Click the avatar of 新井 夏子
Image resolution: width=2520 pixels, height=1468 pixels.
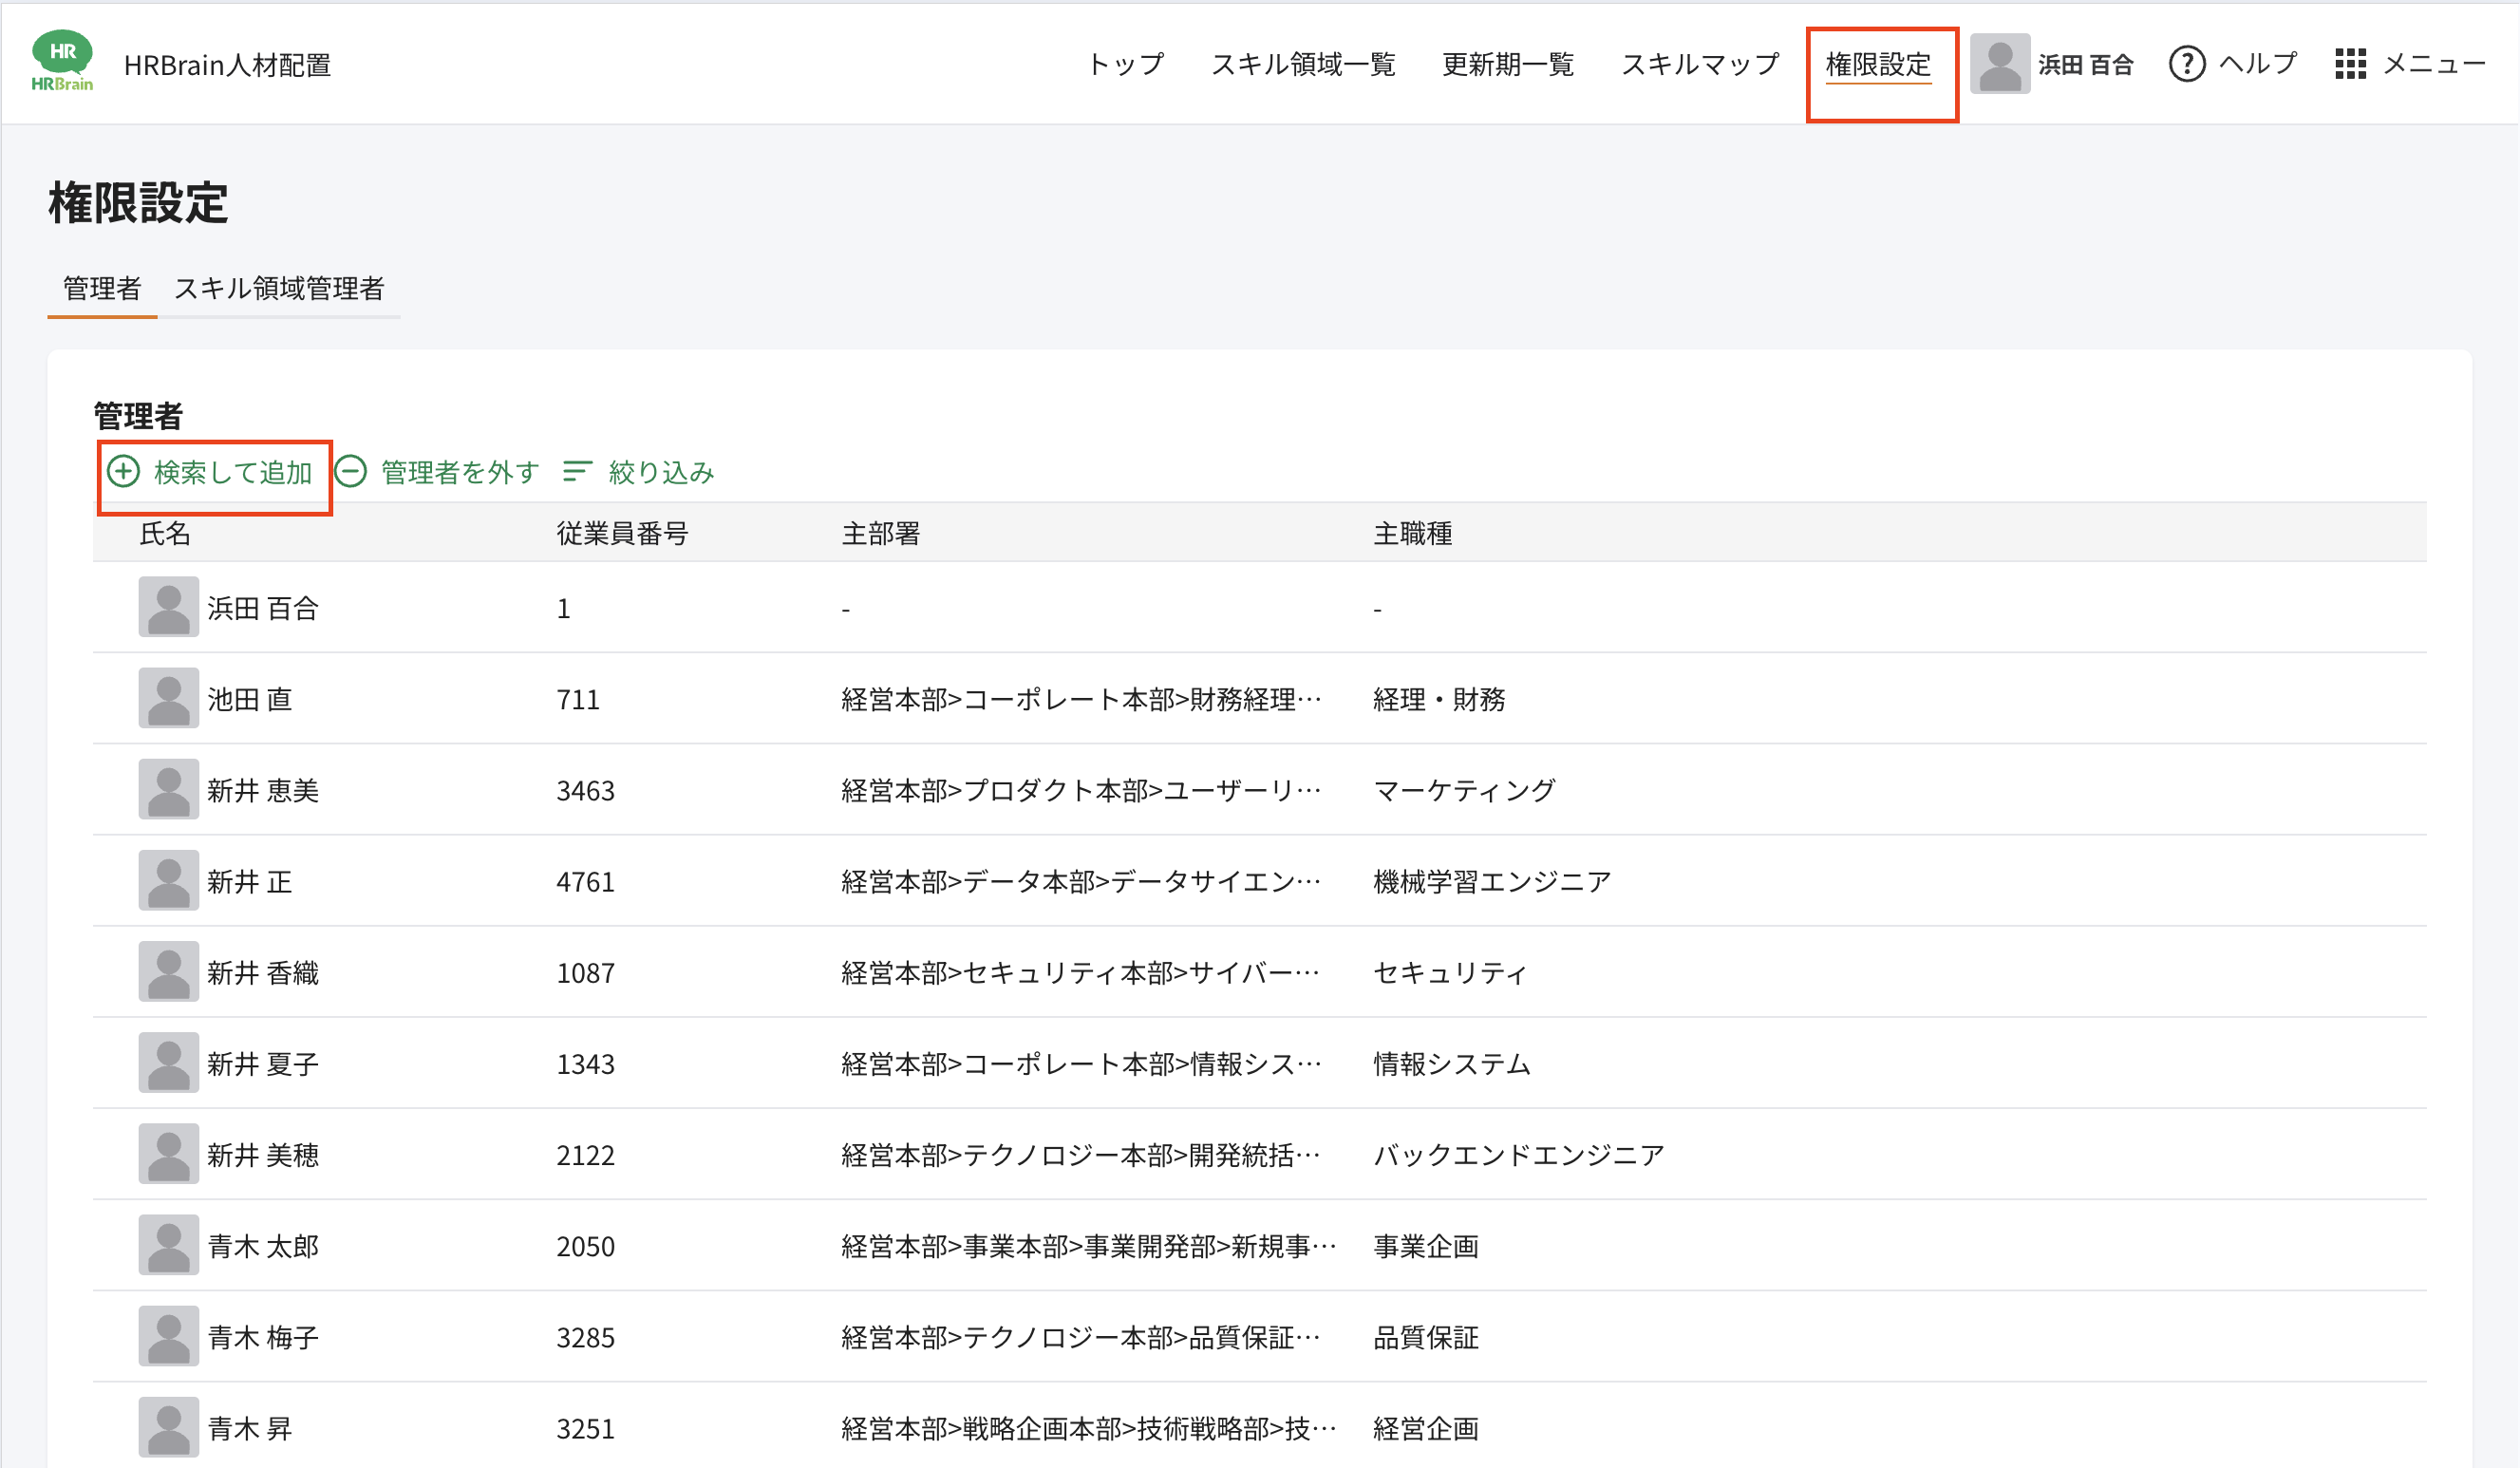click(x=168, y=1063)
